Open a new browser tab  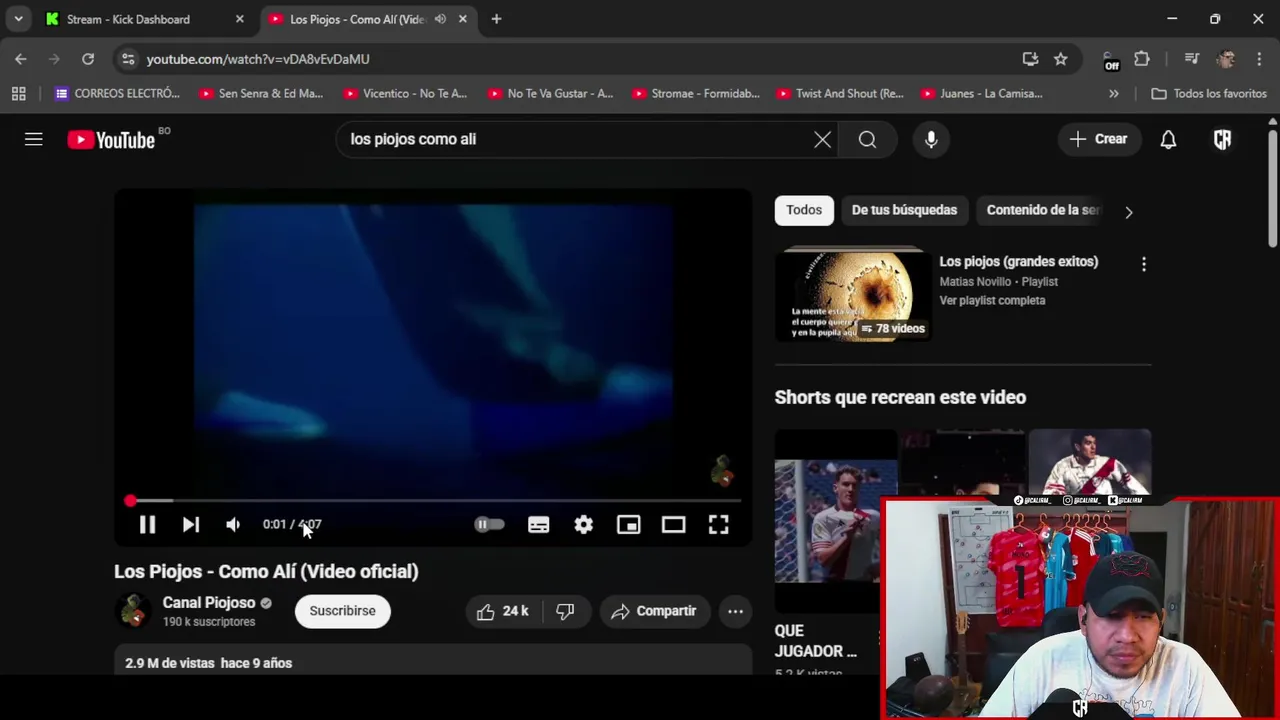(x=496, y=19)
